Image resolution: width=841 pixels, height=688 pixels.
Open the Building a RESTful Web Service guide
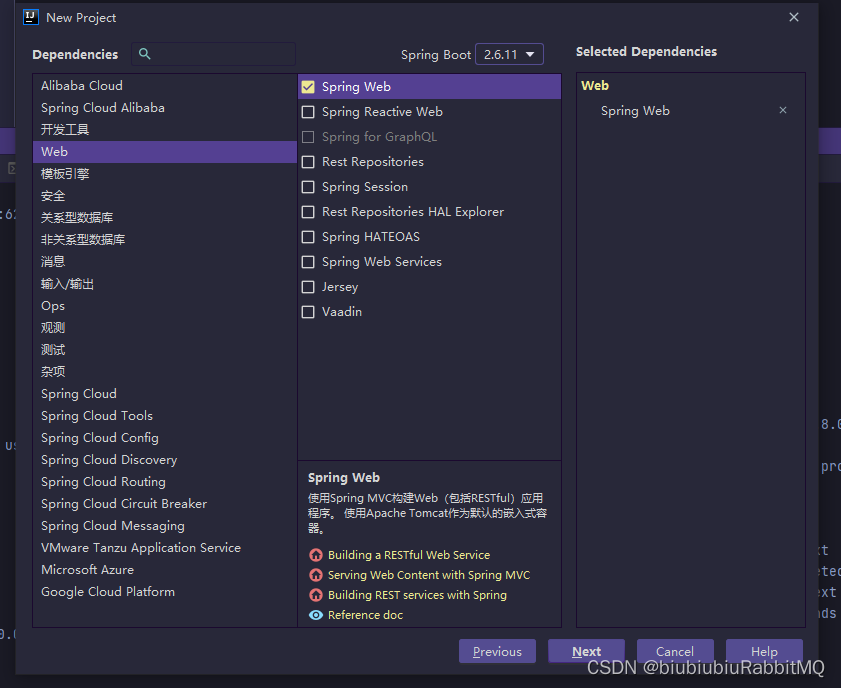(409, 555)
